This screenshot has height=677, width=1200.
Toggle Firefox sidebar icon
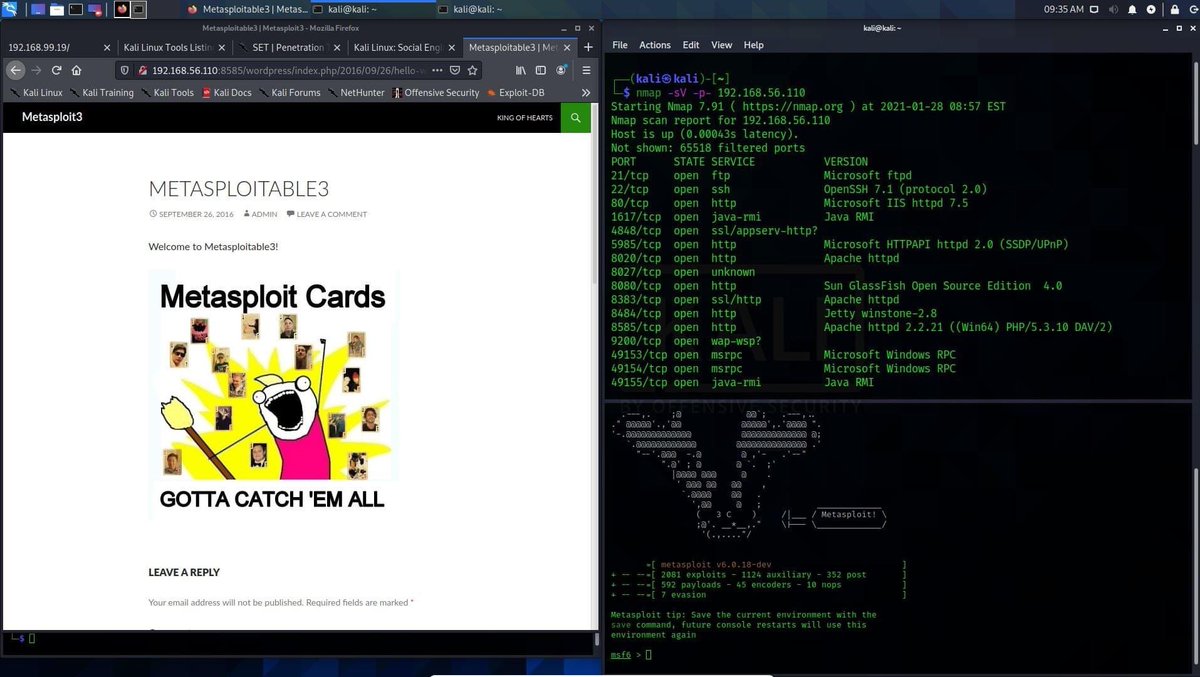(541, 70)
